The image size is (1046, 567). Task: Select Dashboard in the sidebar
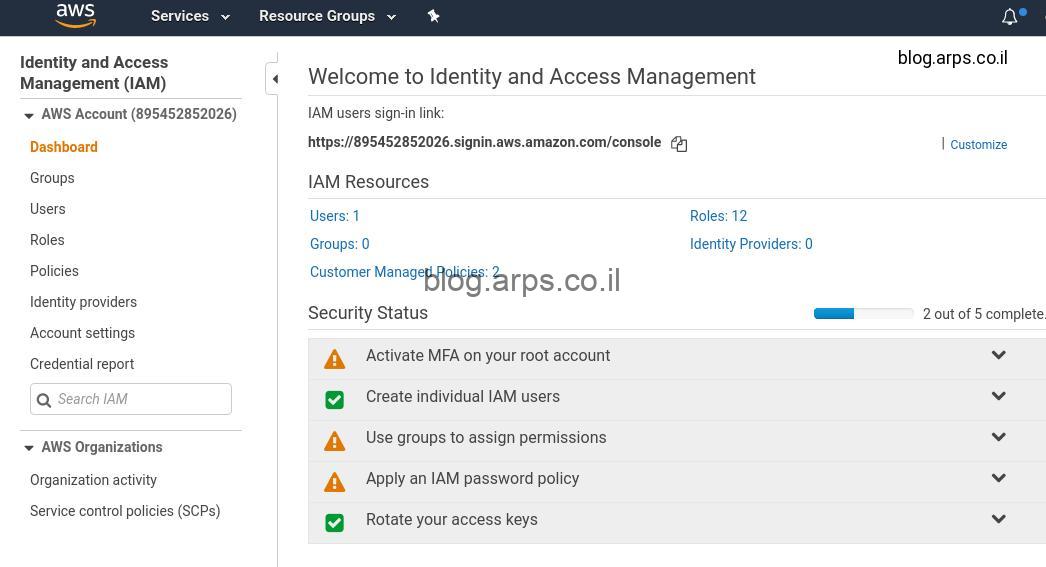[63, 147]
